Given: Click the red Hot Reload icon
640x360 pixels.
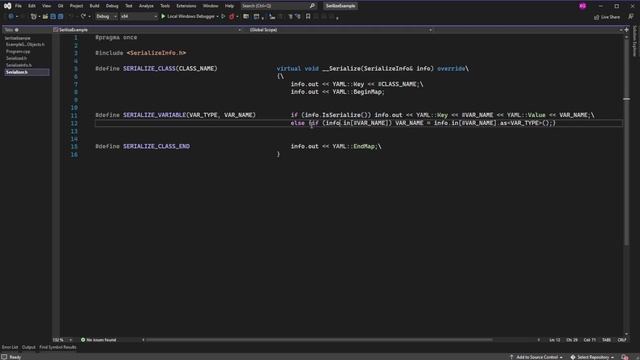Looking at the screenshot, I should pyautogui.click(x=232, y=17).
